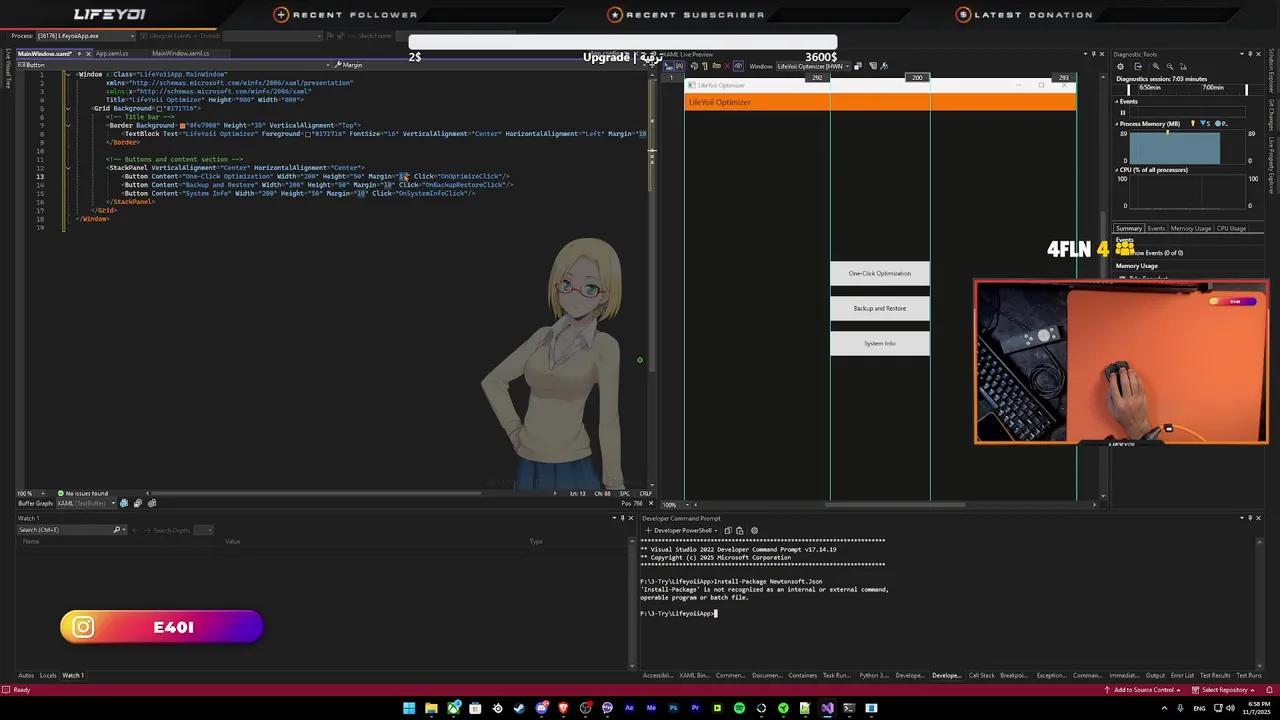Click the select element icon in XAML Live Preview
The width and height of the screenshot is (1280, 720).
[x=669, y=66]
